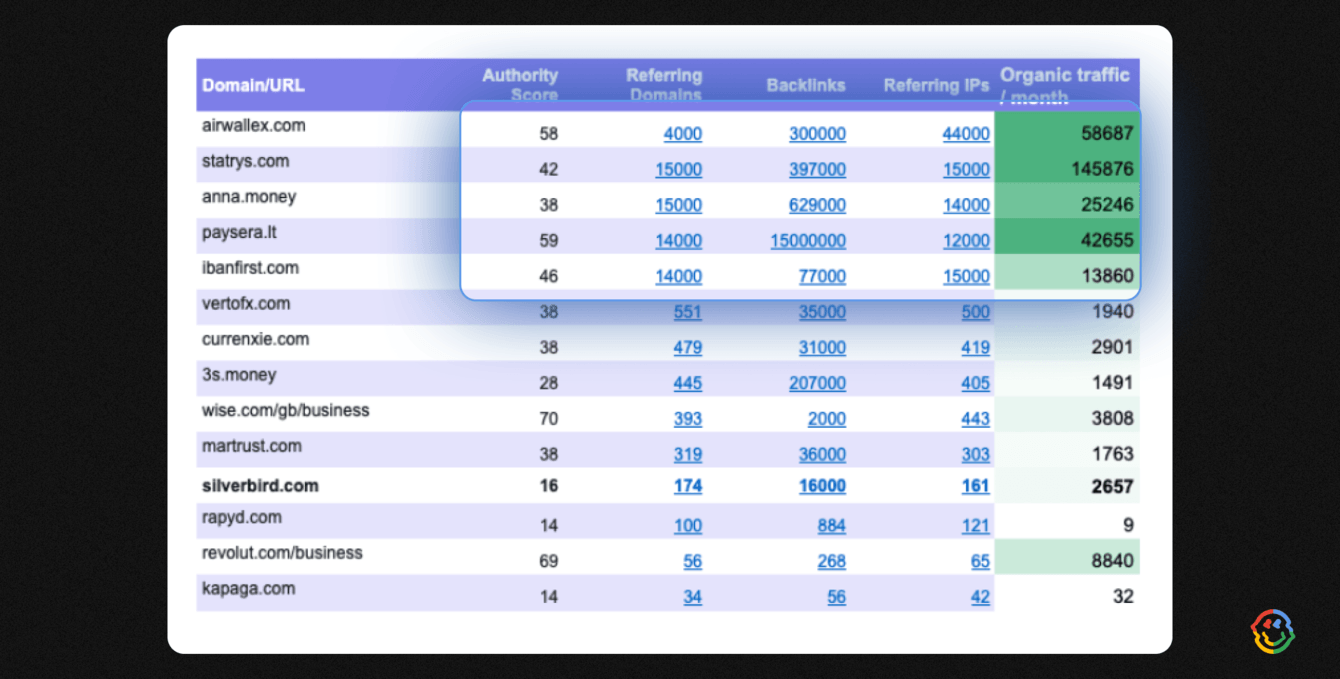This screenshot has width=1340, height=679.
Task: Click organic traffic value 8840
Action: pos(1112,562)
